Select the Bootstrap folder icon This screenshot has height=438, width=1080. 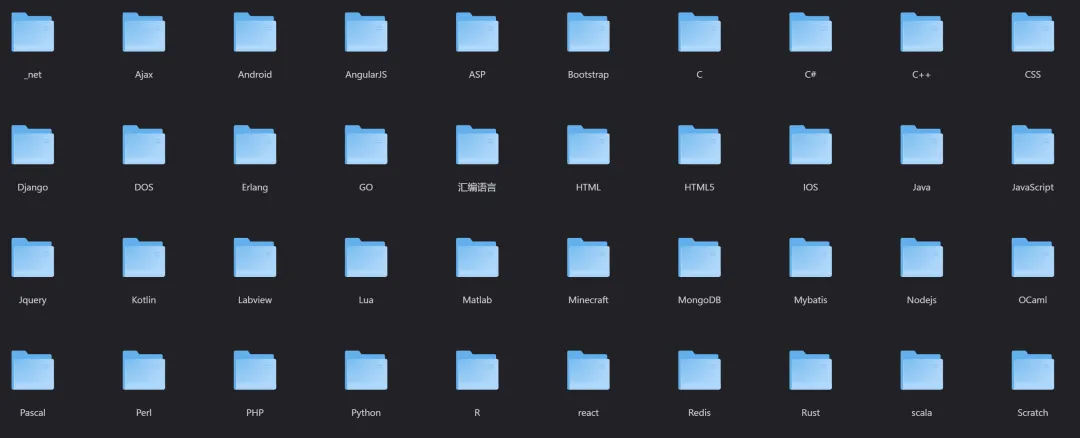(588, 32)
